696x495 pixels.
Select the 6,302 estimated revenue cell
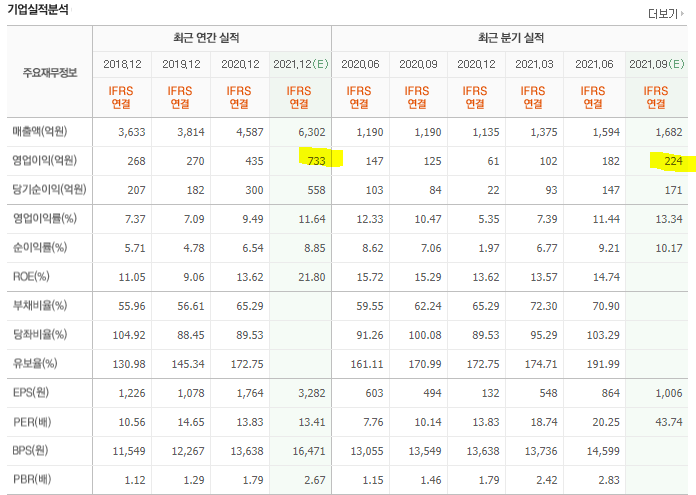pyautogui.click(x=312, y=132)
